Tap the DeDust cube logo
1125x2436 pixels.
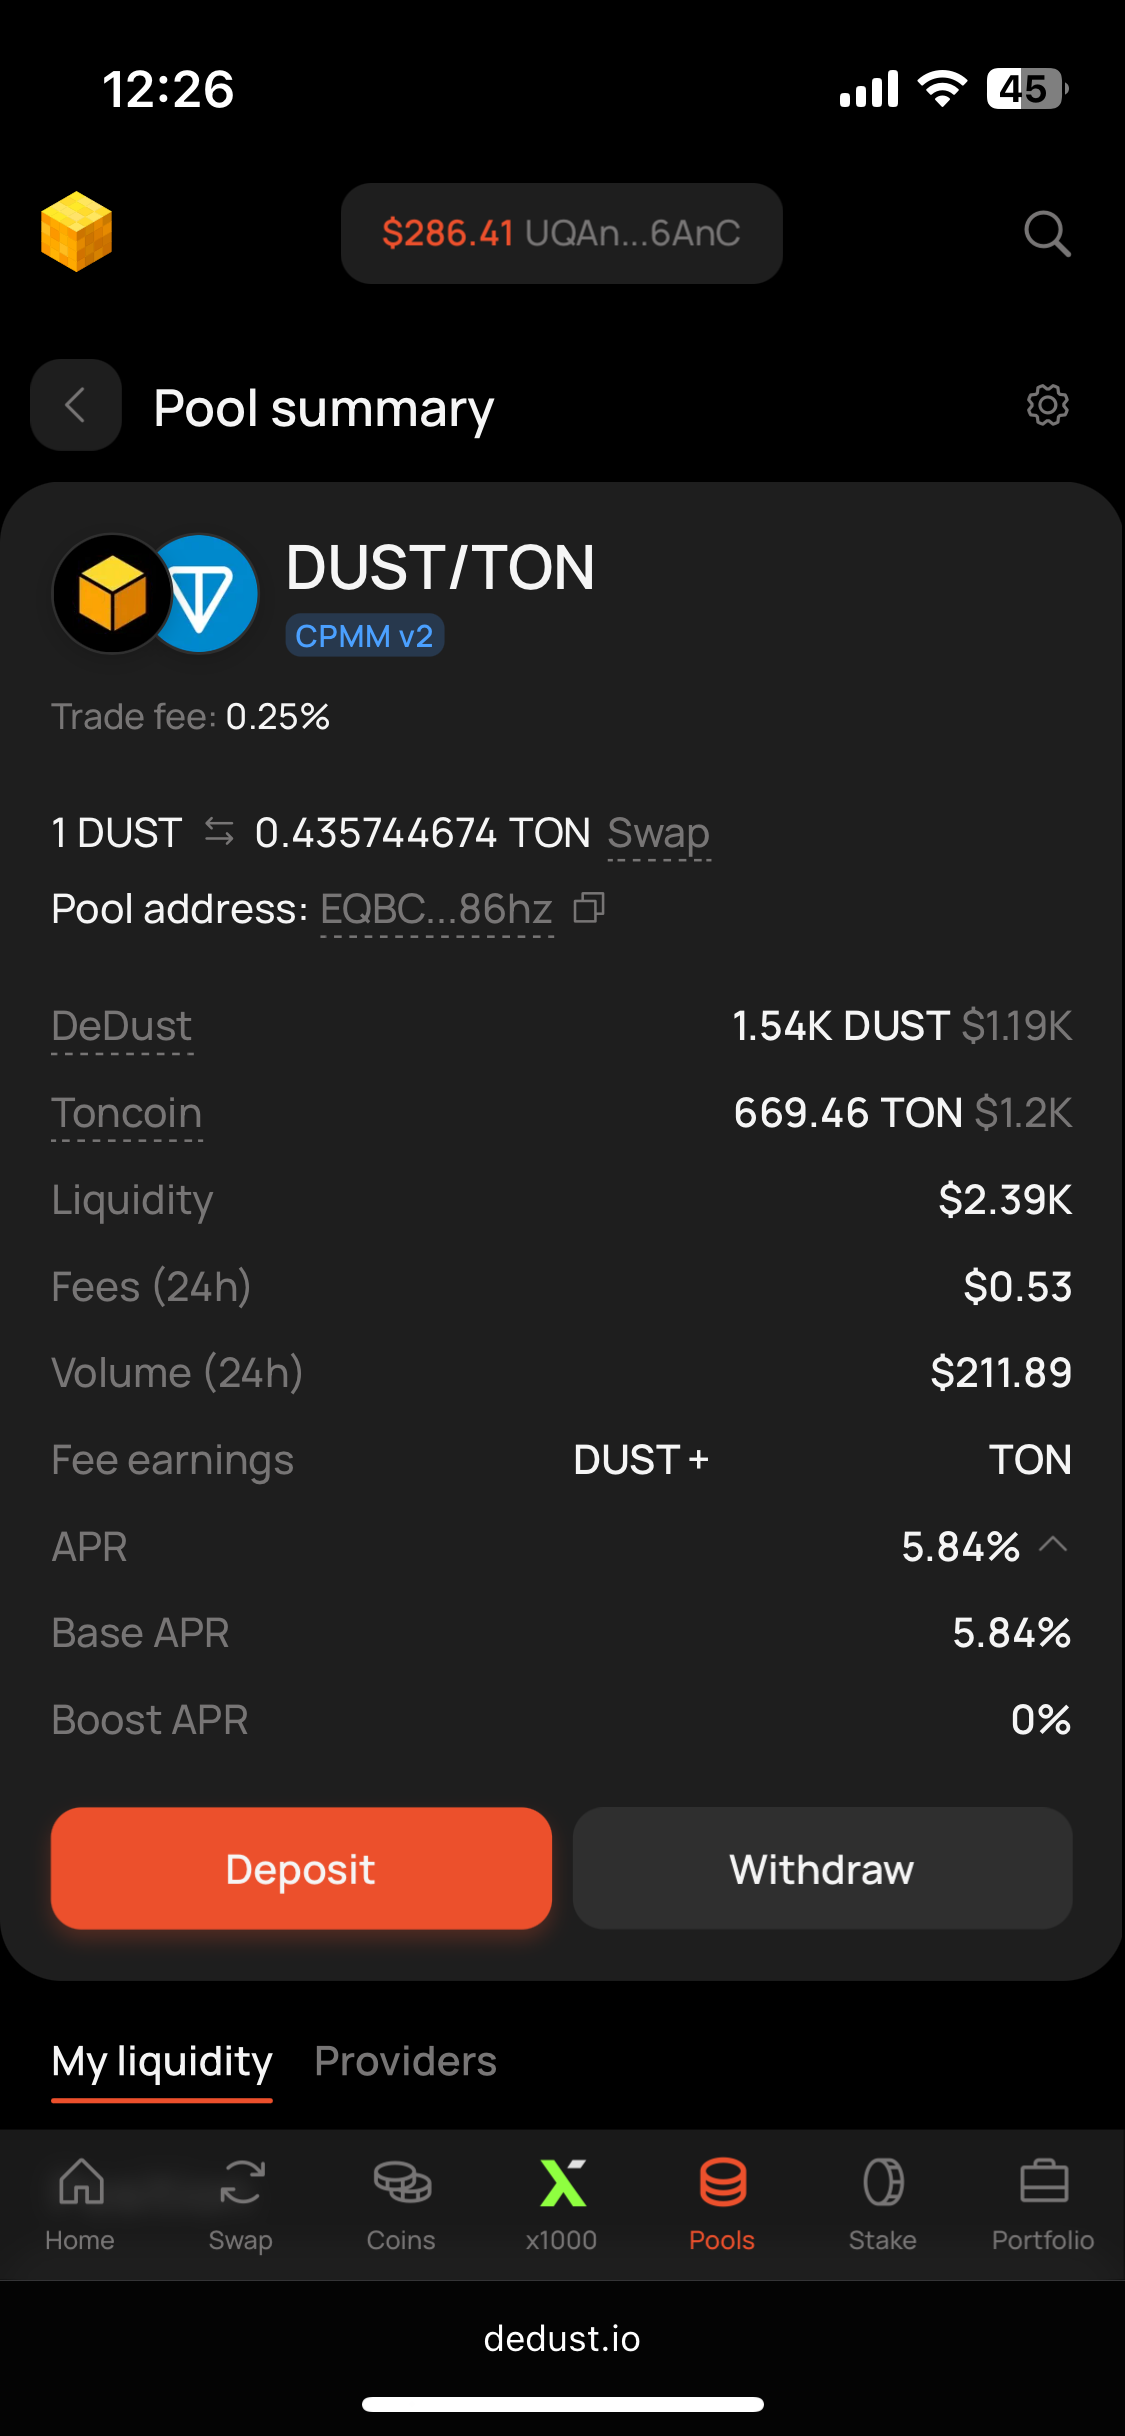tap(76, 232)
